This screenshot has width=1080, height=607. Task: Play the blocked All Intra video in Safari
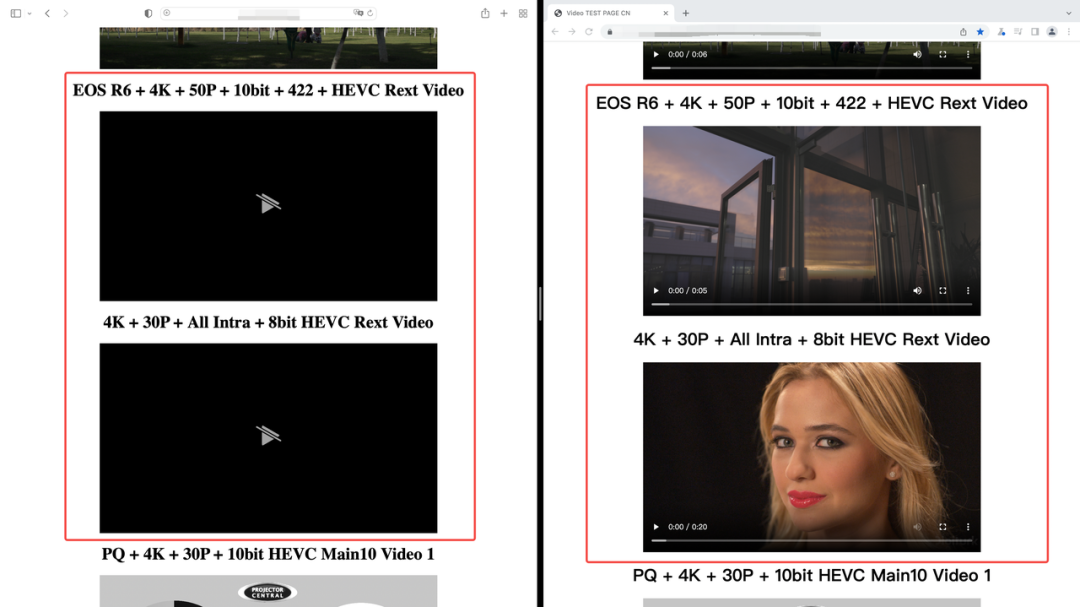pyautogui.click(x=268, y=435)
